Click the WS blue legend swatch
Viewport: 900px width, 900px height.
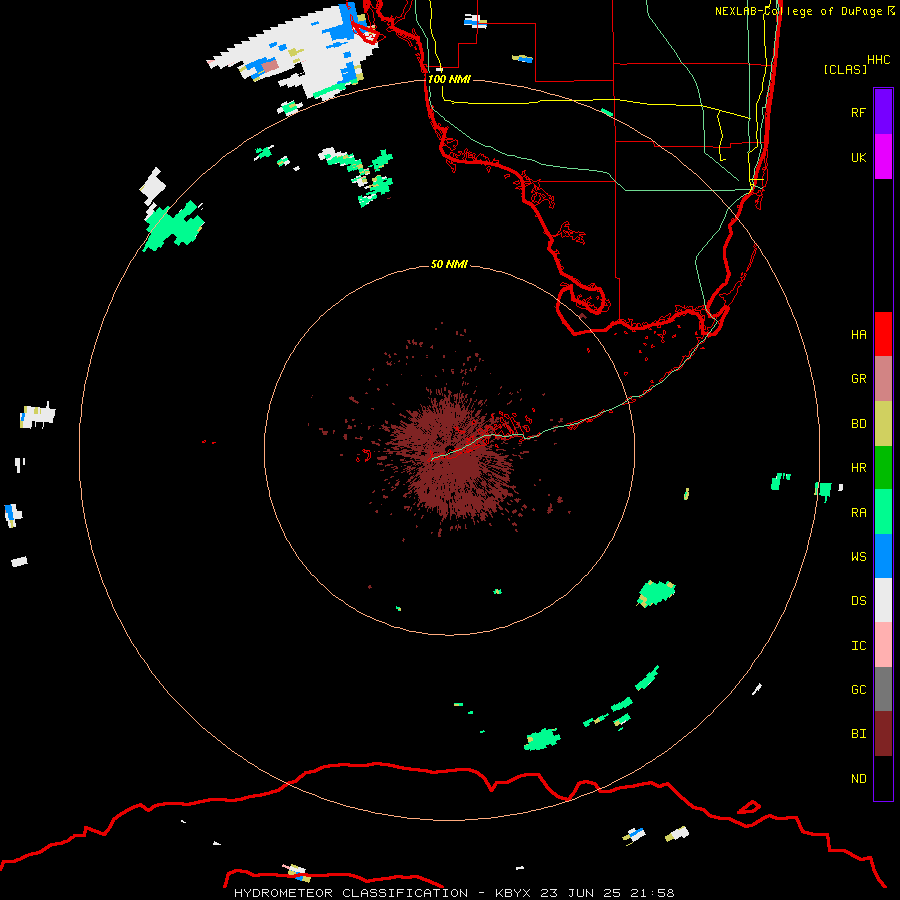883,556
